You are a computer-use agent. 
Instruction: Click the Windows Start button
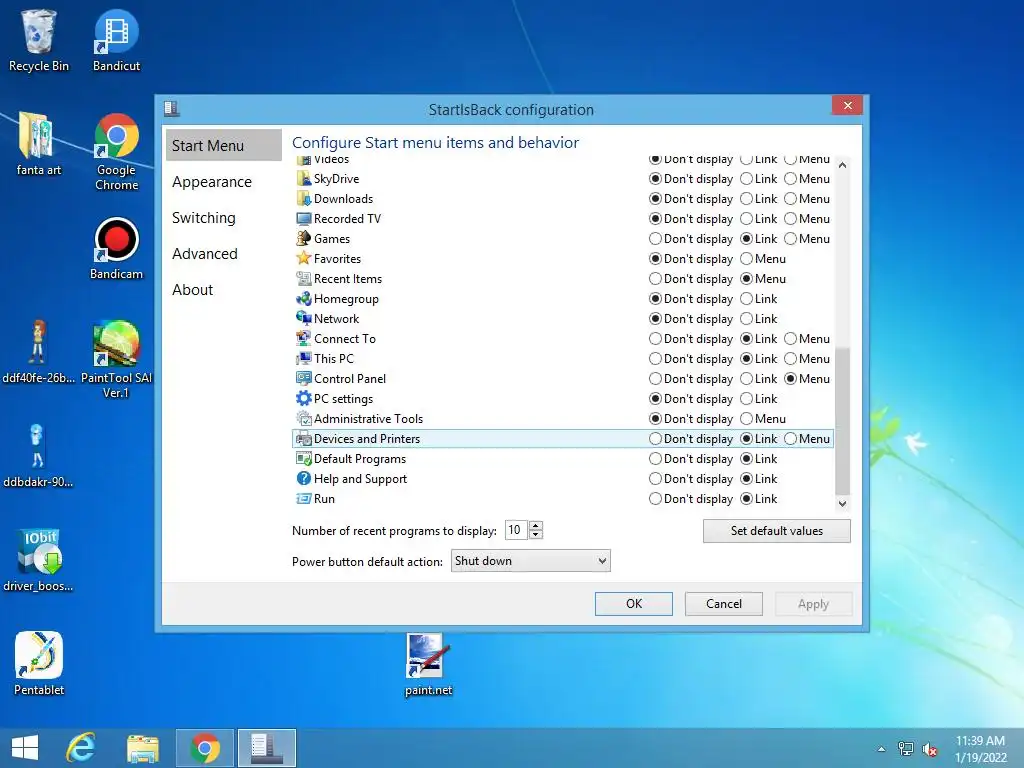pyautogui.click(x=25, y=748)
